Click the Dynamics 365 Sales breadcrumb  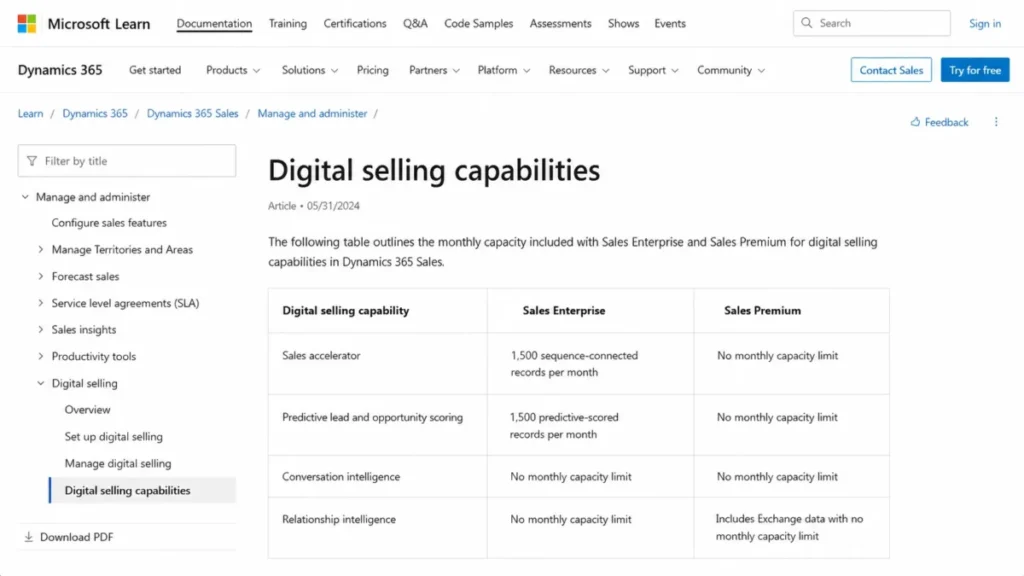(x=193, y=114)
